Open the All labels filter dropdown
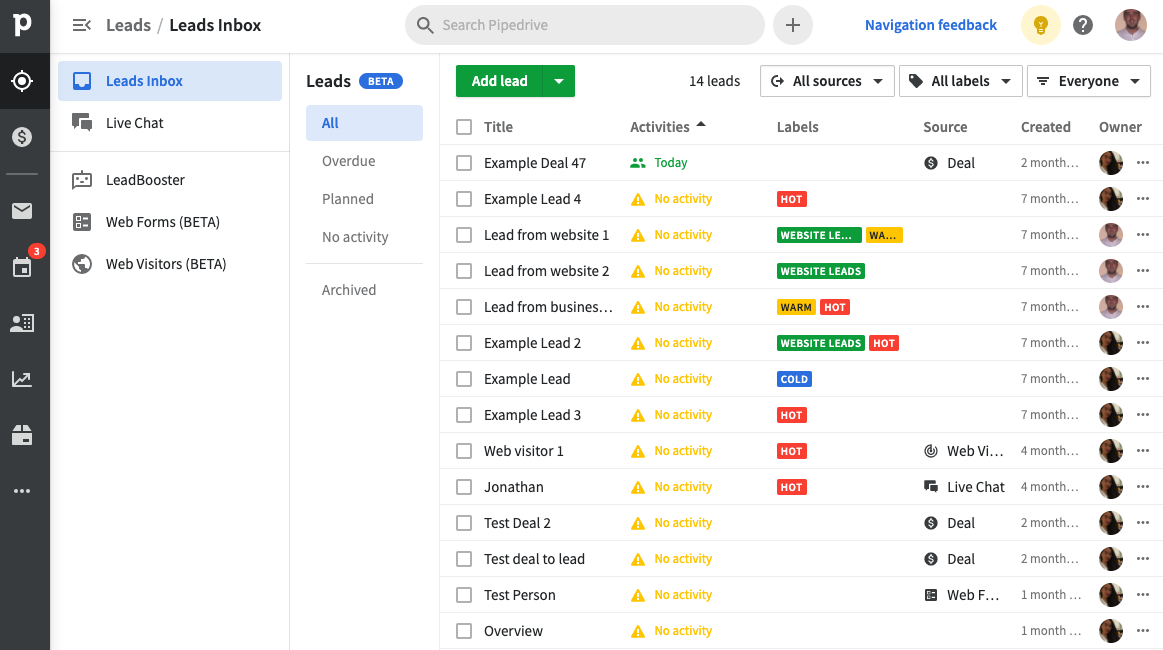1163x650 pixels. point(961,81)
